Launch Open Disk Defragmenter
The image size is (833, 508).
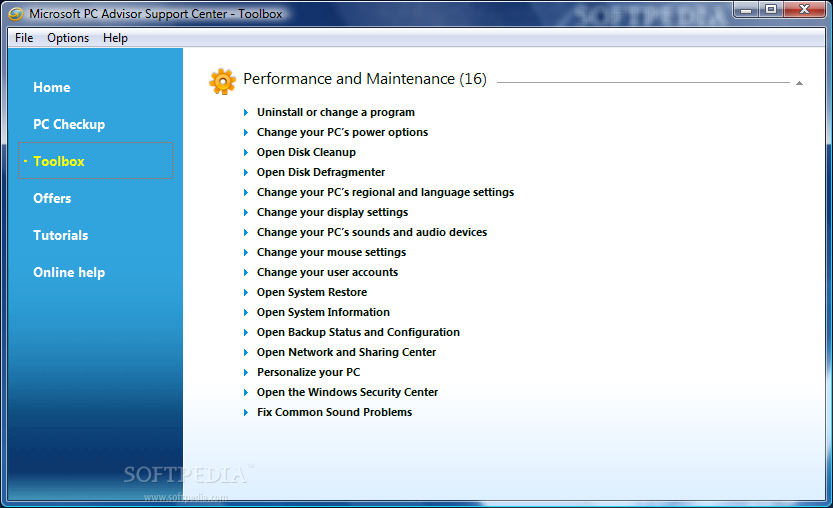pos(321,172)
